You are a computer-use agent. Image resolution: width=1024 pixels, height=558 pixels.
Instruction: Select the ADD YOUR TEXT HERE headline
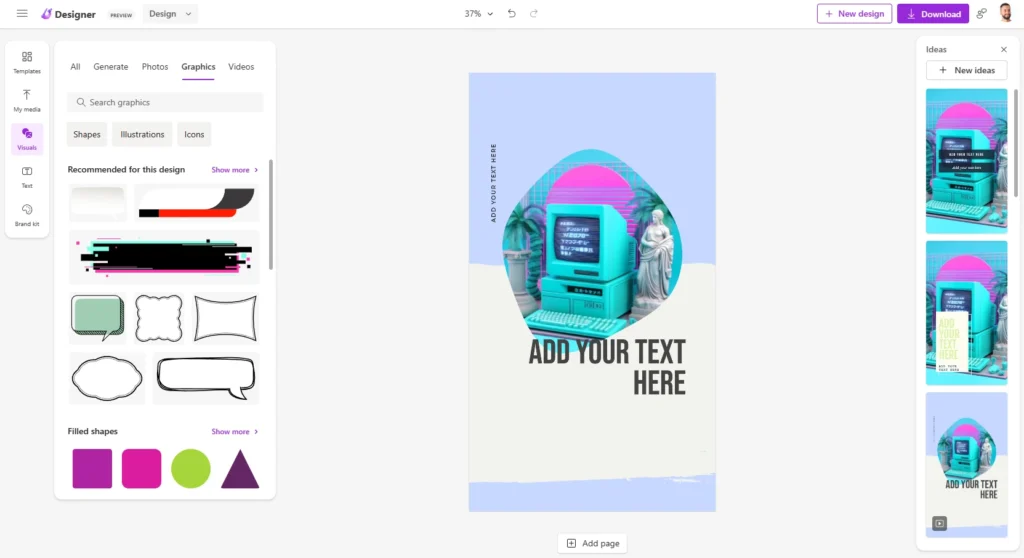click(x=607, y=367)
